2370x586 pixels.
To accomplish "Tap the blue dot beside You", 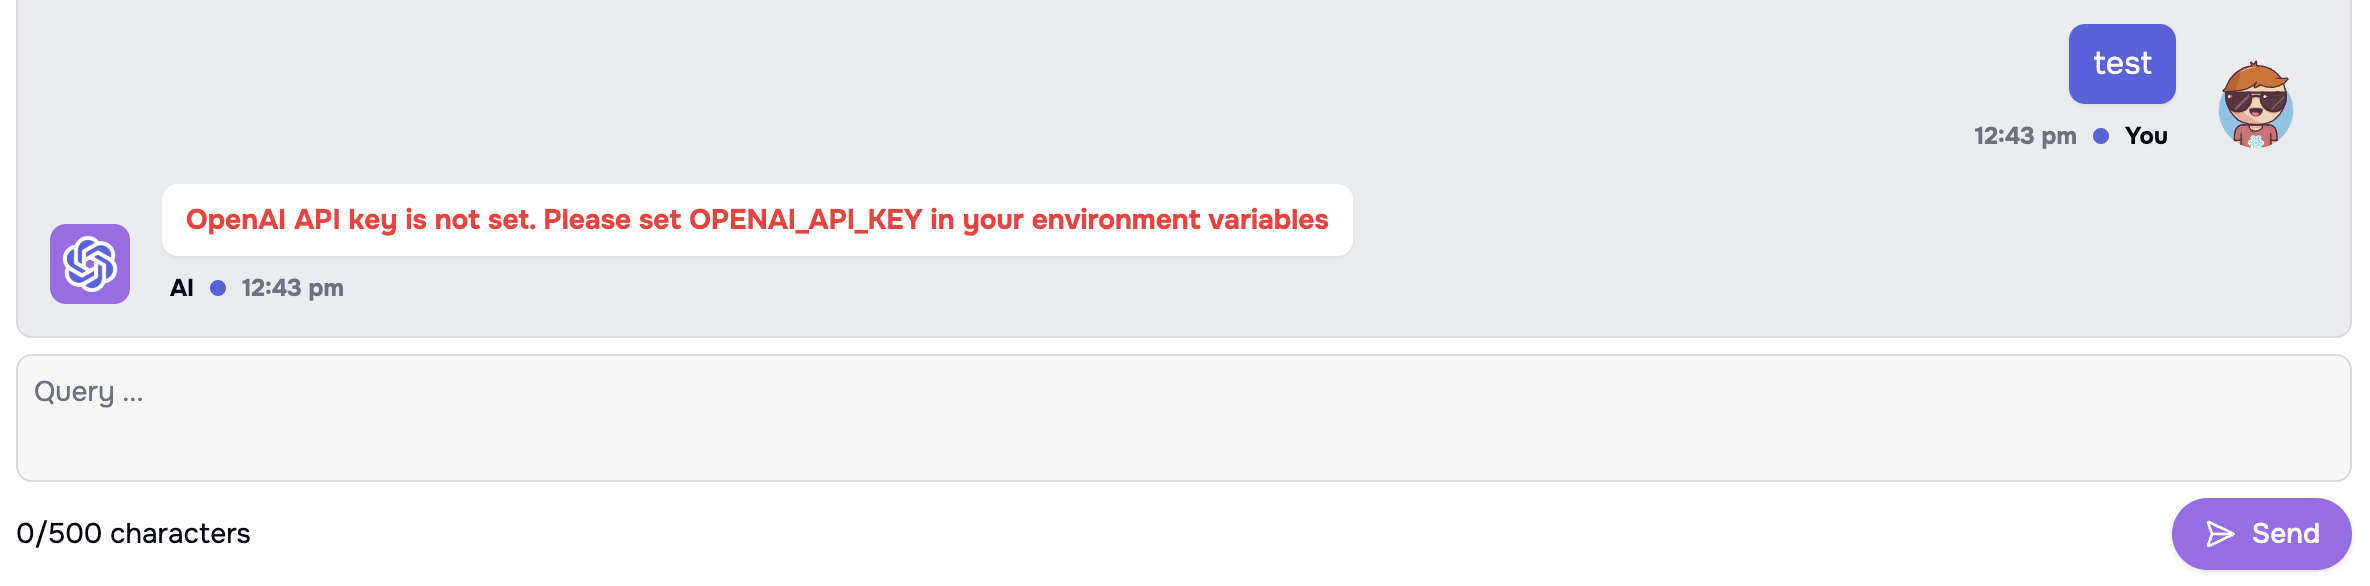I will (x=2101, y=135).
